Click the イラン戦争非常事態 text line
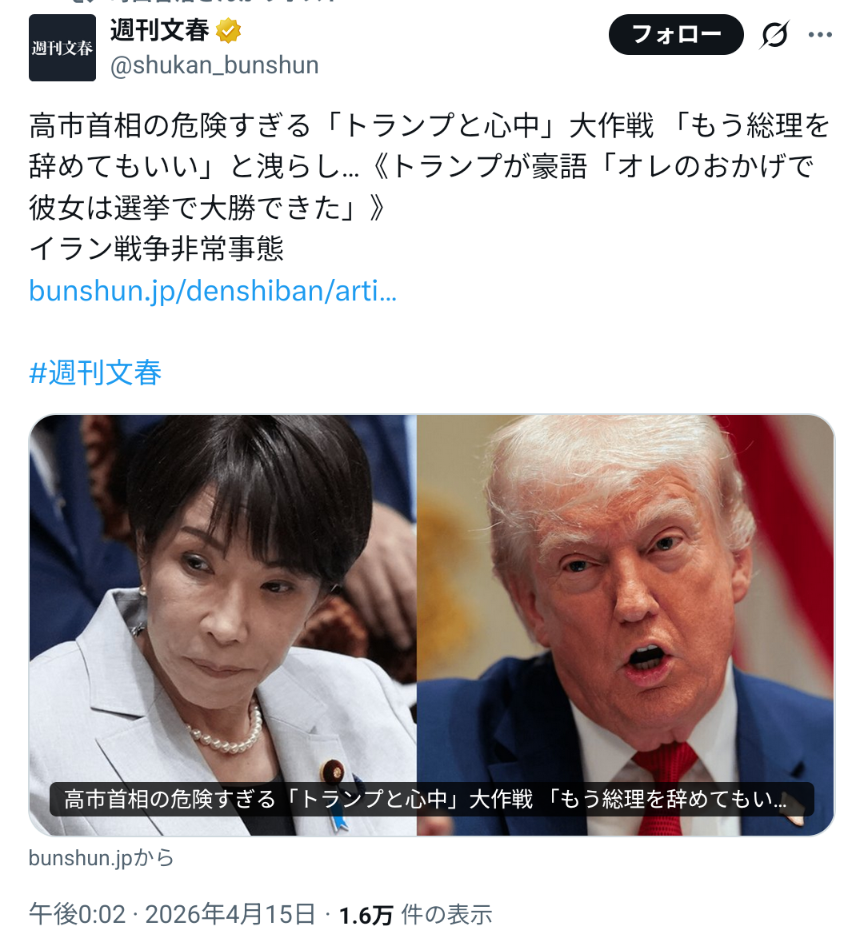The height and width of the screenshot is (951, 863). 156,249
